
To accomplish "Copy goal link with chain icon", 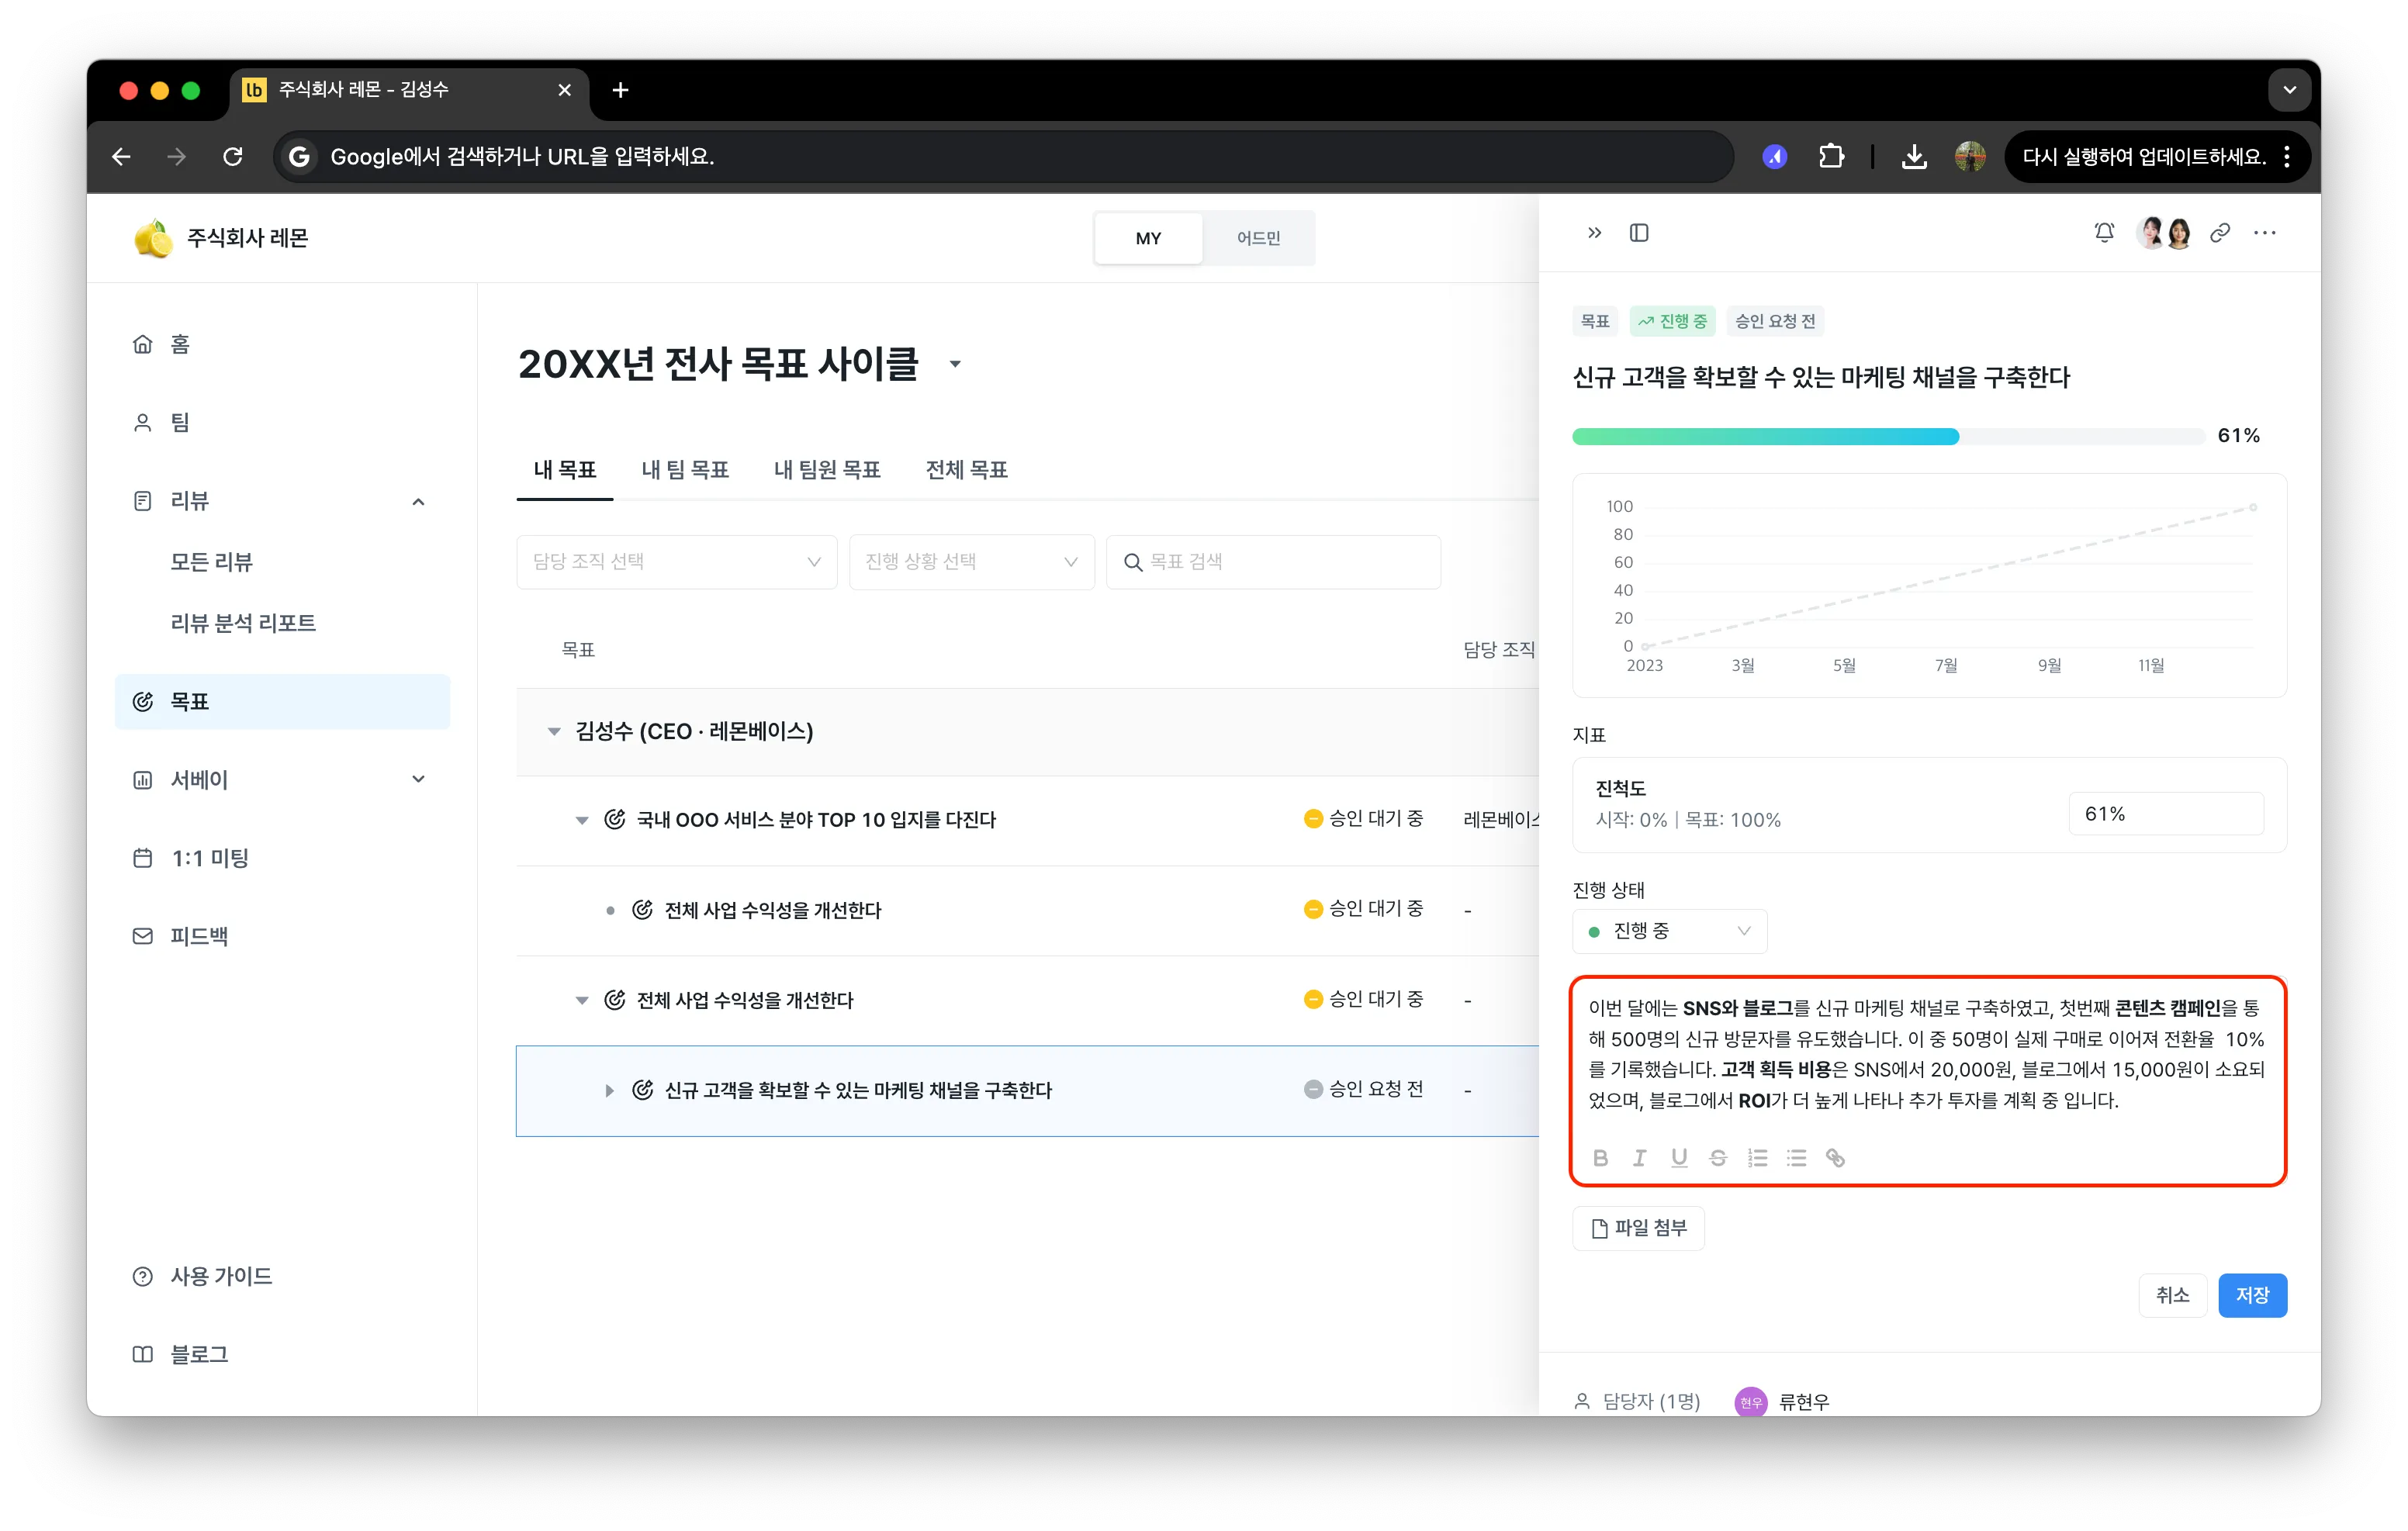I will pyautogui.click(x=2220, y=233).
